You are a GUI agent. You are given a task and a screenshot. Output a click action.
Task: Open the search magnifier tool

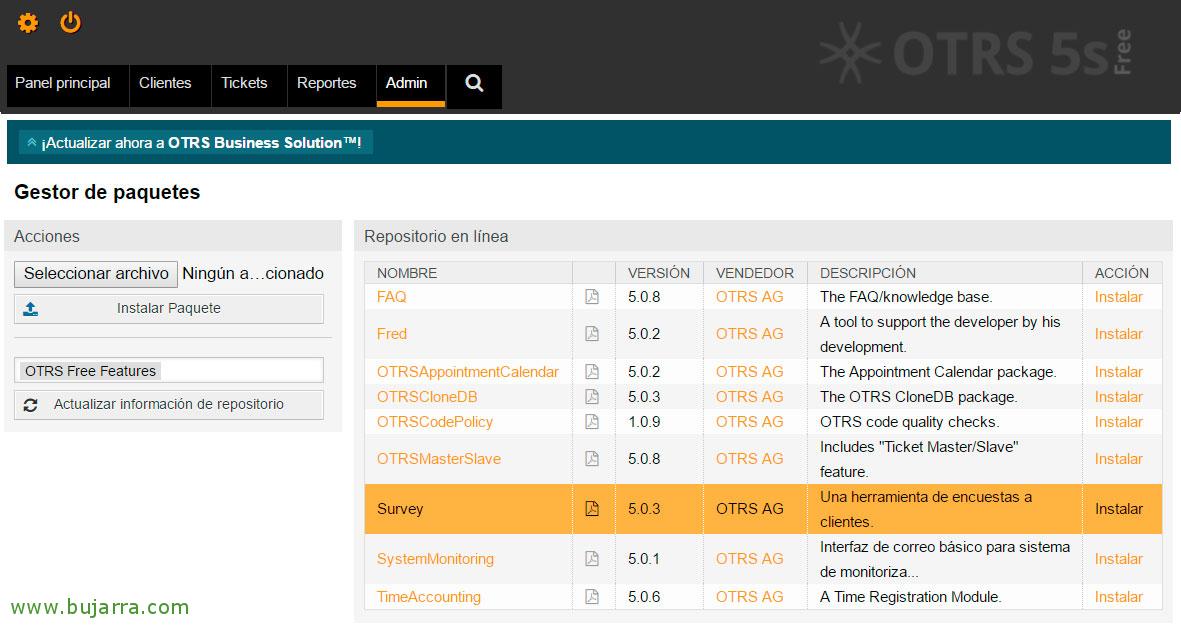coord(474,83)
